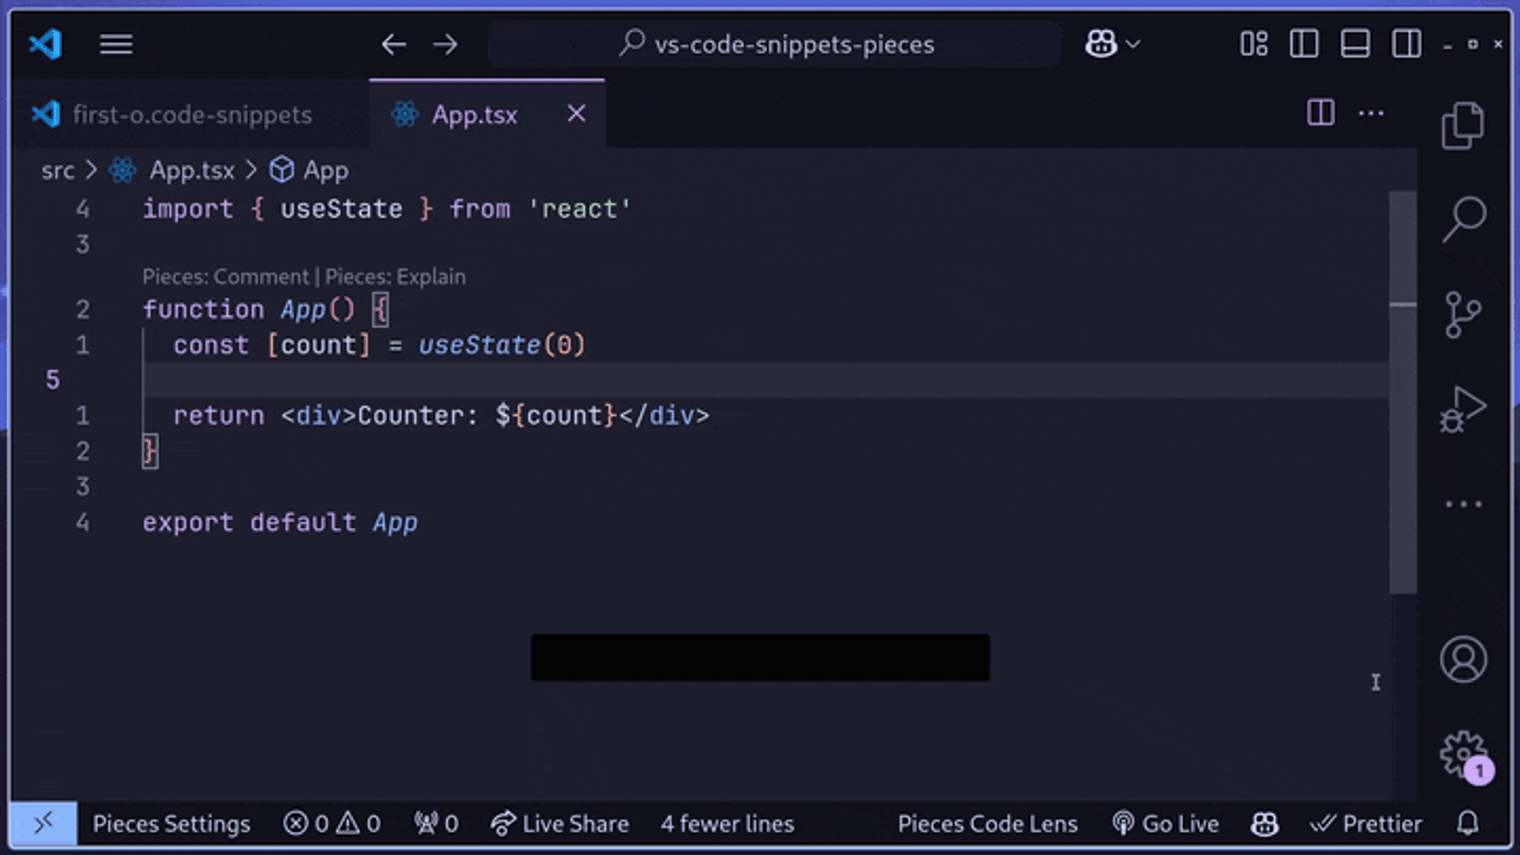The image size is (1520, 855).
Task: Toggle primary side bar visibility
Action: (1304, 44)
